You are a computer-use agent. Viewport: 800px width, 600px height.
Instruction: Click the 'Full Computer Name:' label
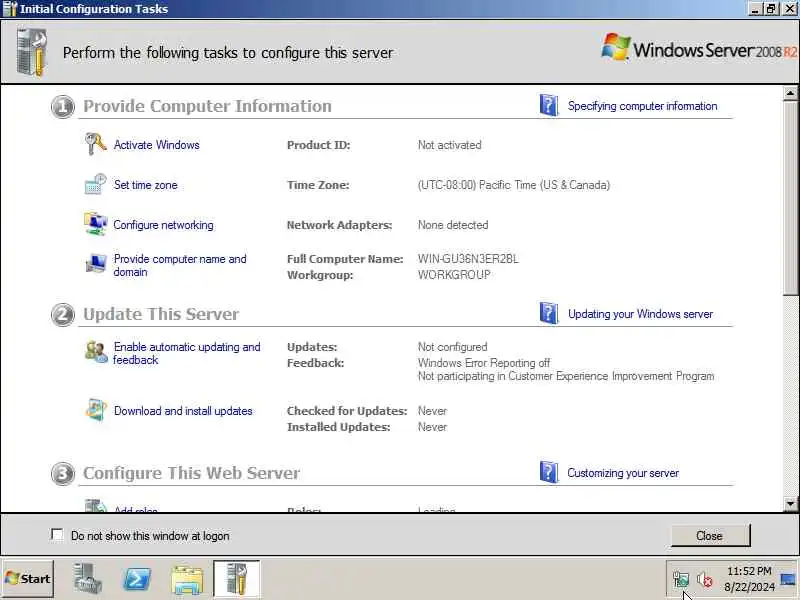coord(345,259)
